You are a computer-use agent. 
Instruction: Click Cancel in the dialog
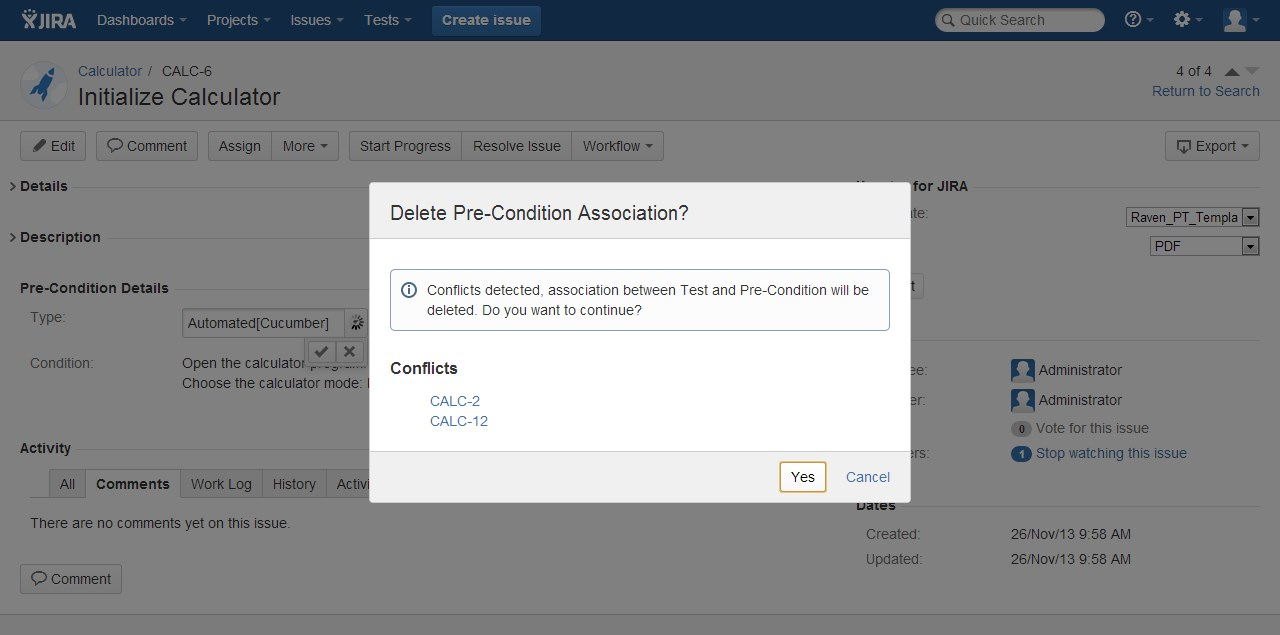[868, 477]
